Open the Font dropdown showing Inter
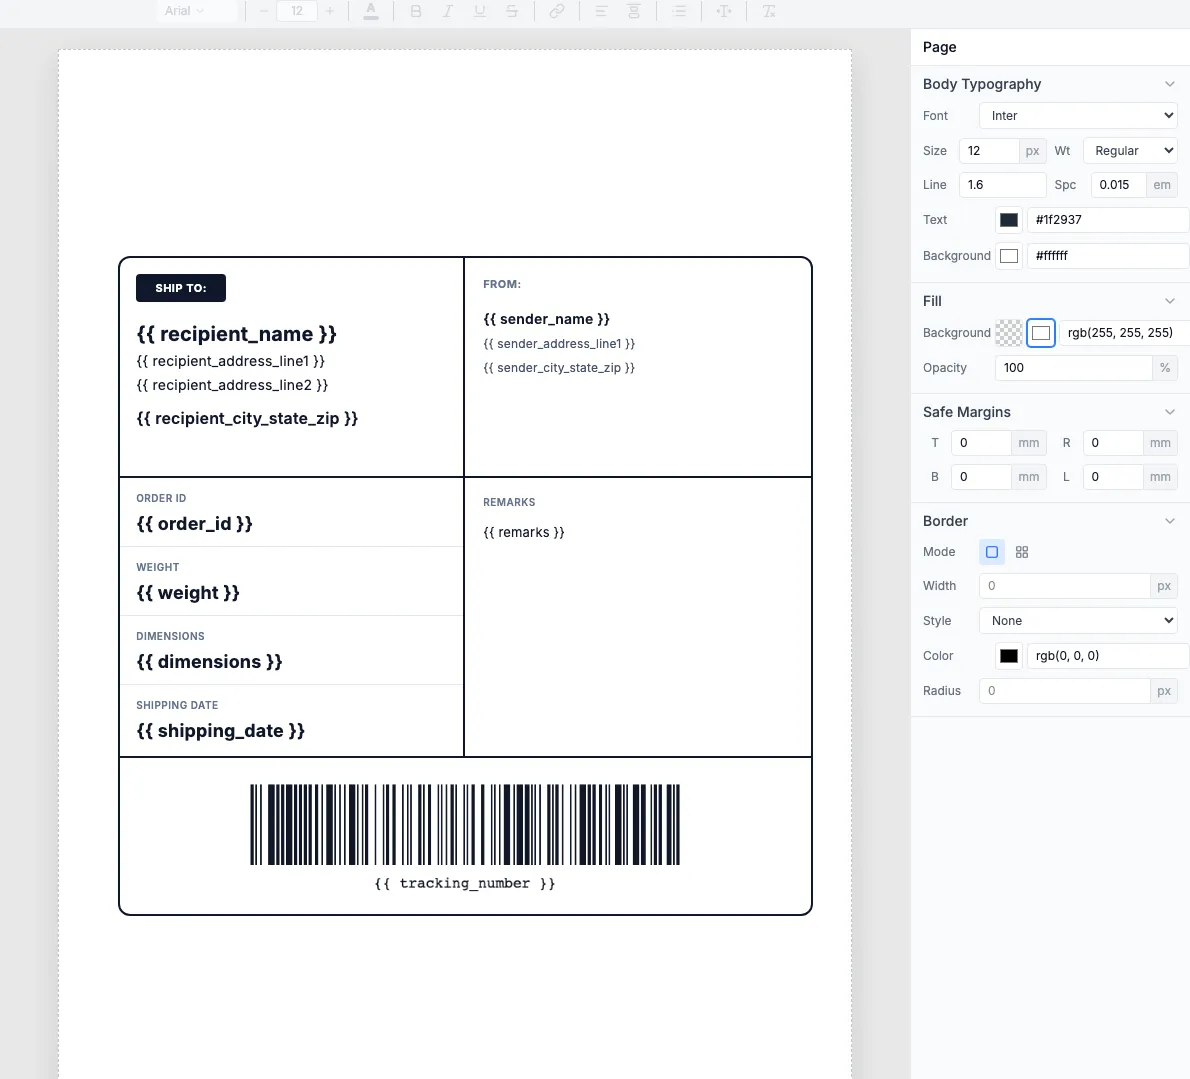The width and height of the screenshot is (1190, 1079). (x=1078, y=115)
